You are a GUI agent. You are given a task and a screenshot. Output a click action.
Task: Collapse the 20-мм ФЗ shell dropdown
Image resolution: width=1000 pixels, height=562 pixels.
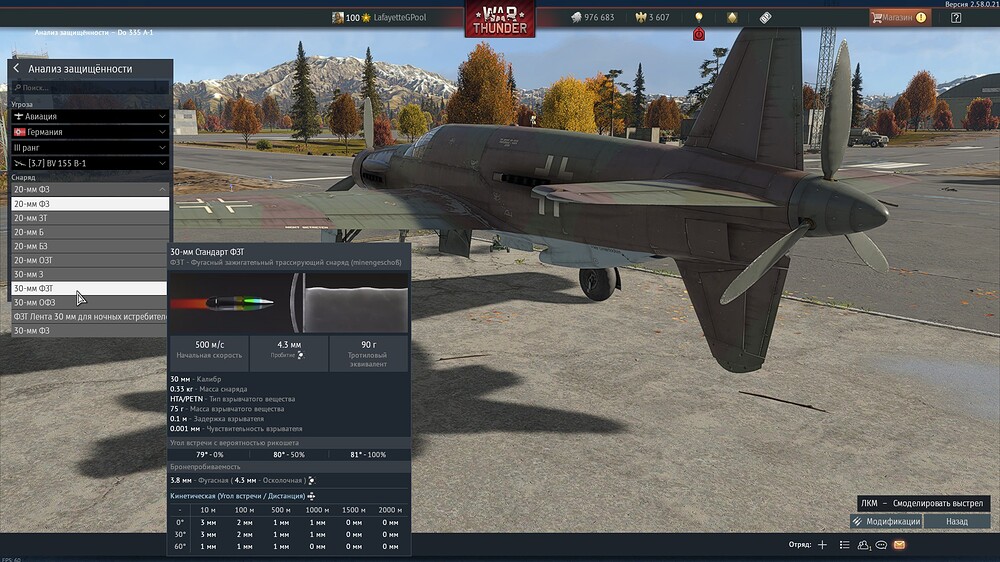pyautogui.click(x=90, y=189)
